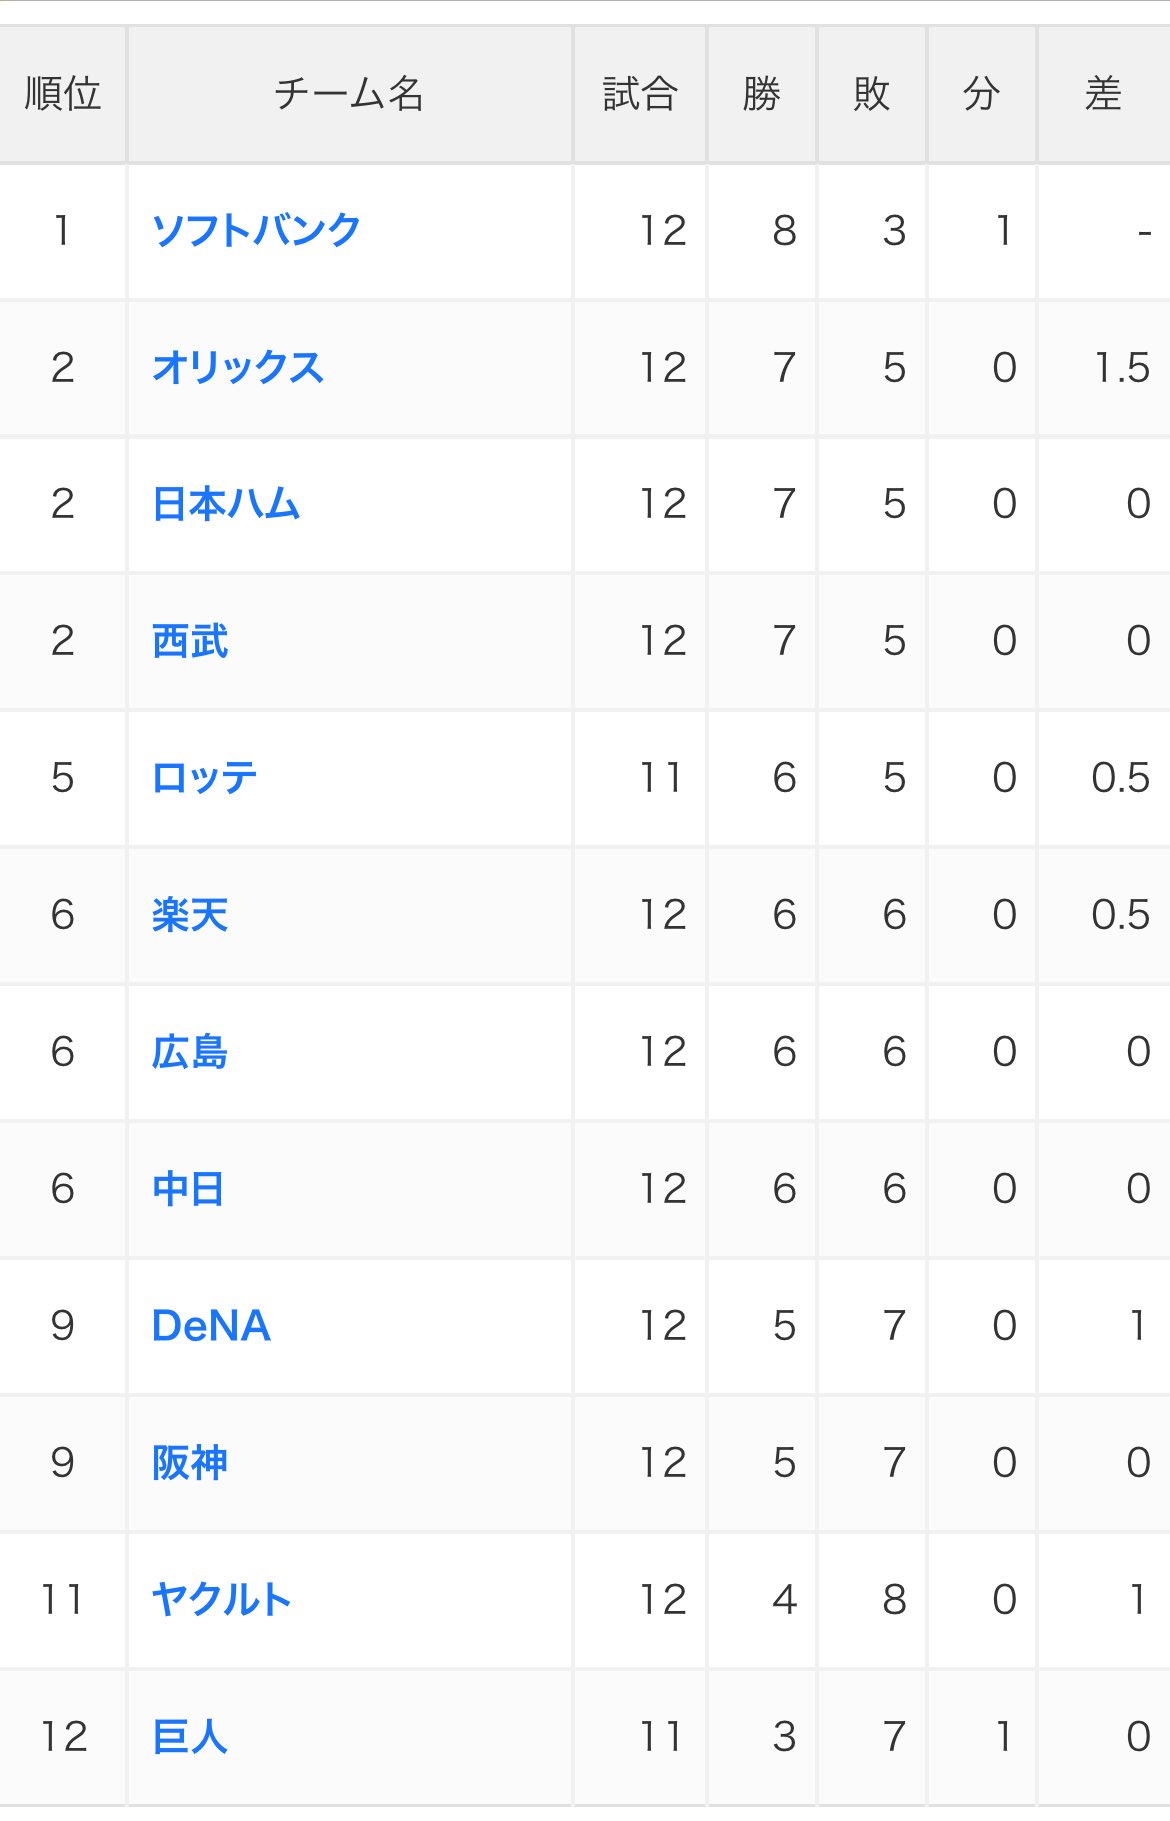Click the 順位 column header

tap(63, 94)
